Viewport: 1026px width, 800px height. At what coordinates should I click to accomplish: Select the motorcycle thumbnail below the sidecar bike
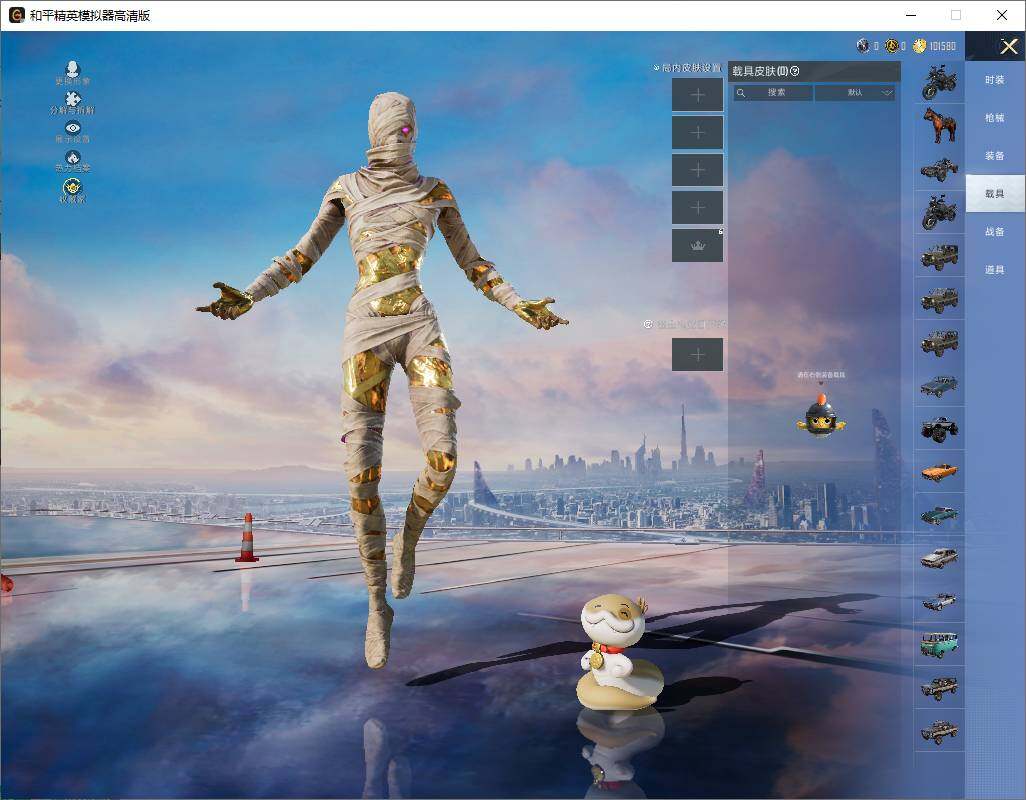pos(940,212)
